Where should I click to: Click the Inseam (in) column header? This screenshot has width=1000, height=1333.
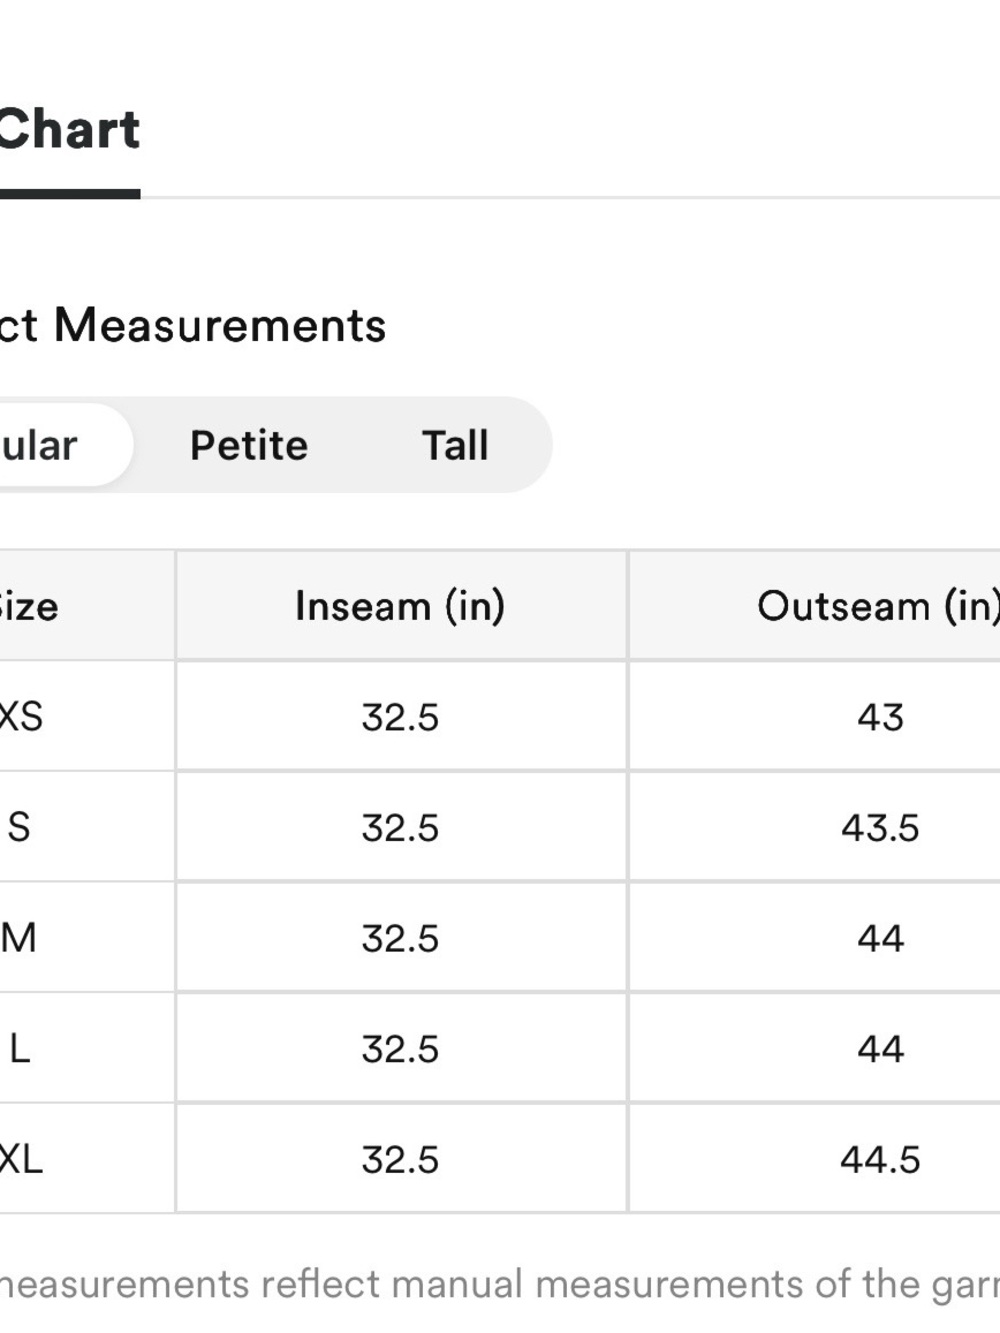[x=400, y=606]
